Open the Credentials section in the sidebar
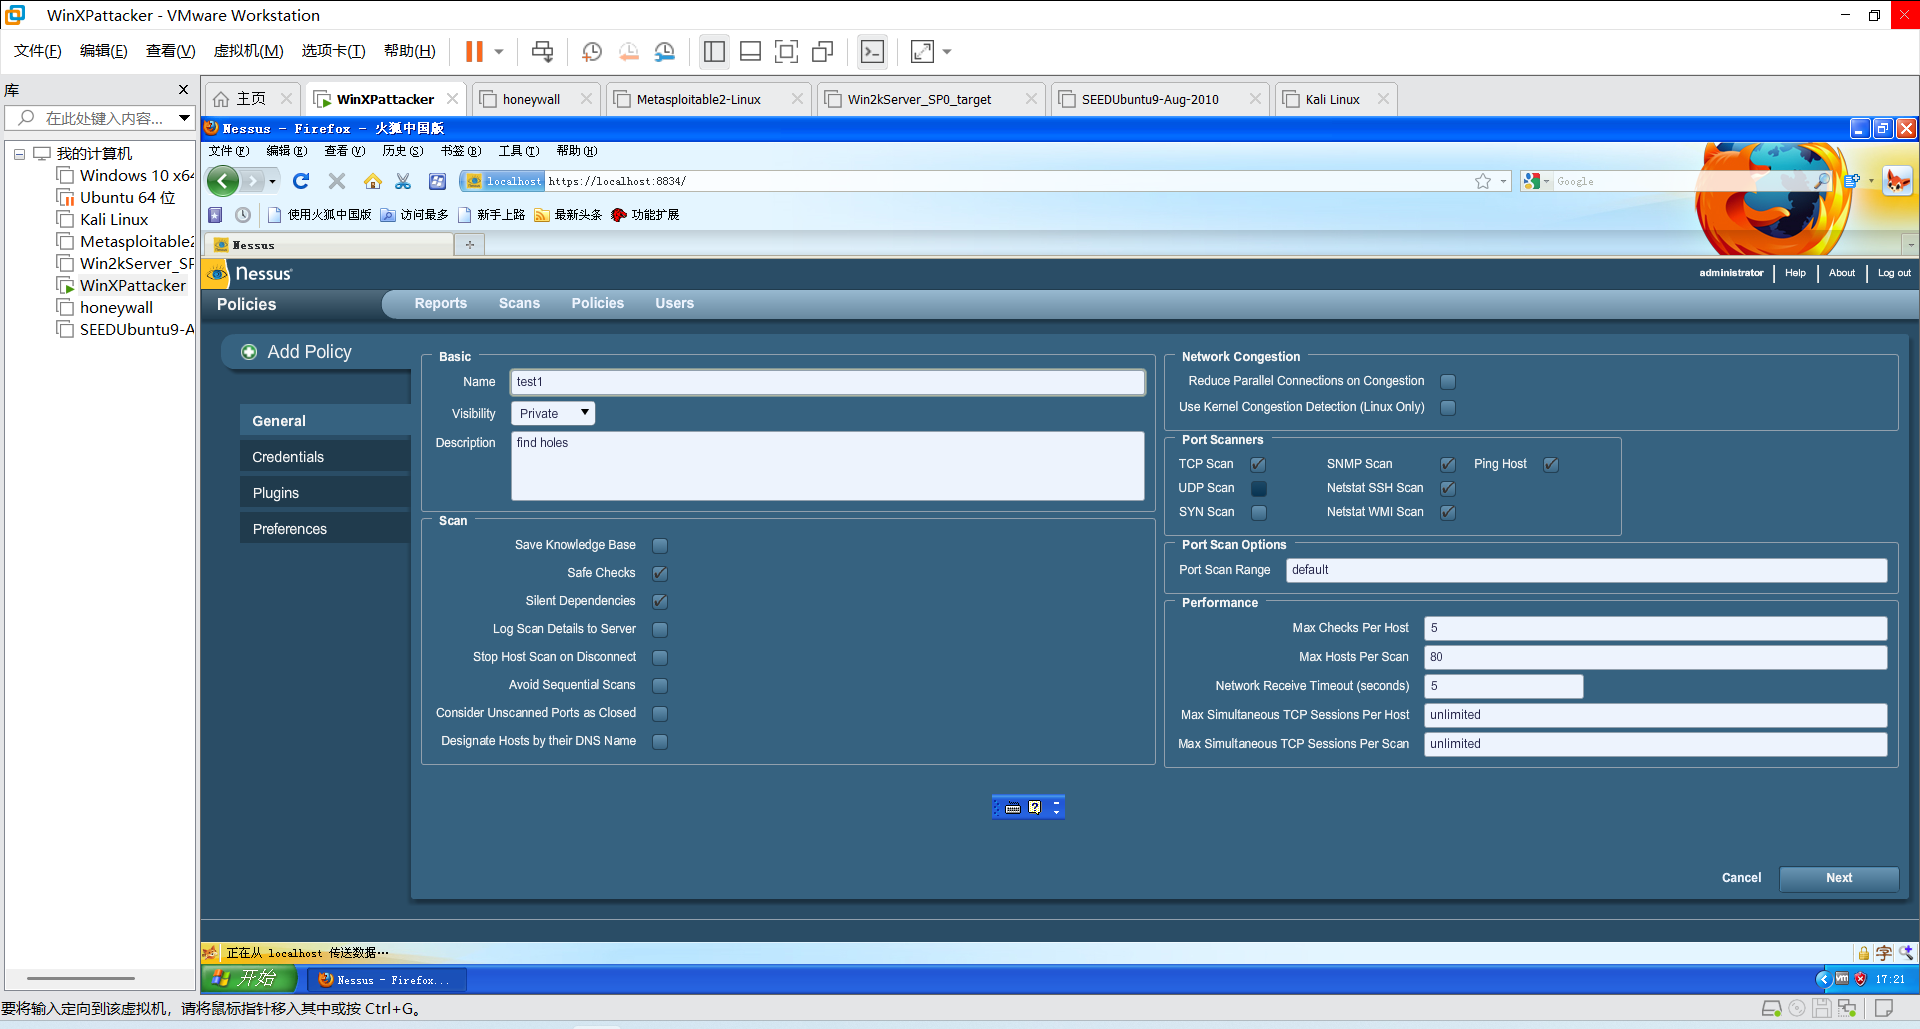The width and height of the screenshot is (1920, 1029). (325, 457)
